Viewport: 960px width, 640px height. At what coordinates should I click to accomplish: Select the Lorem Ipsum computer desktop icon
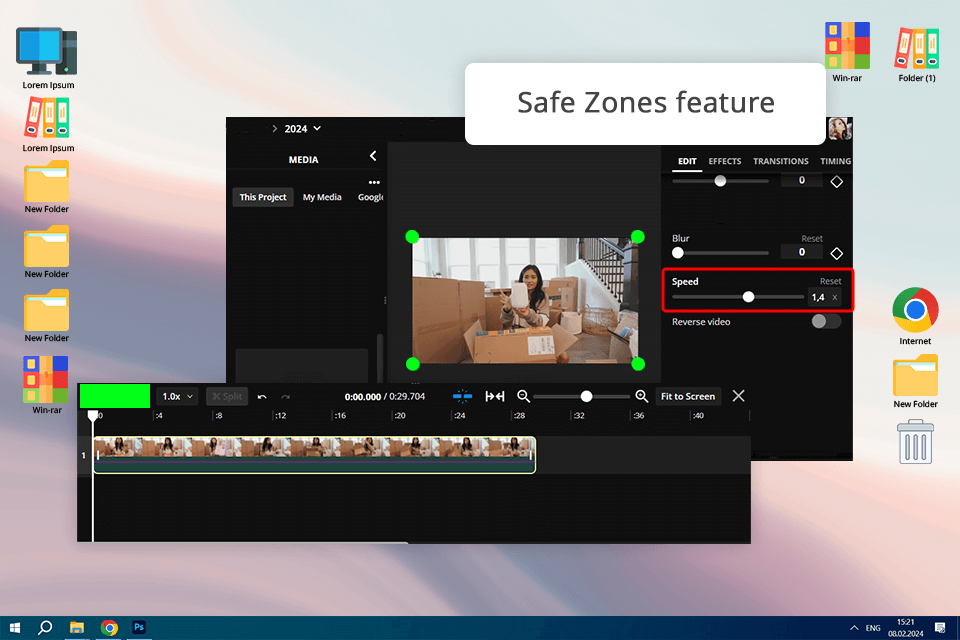tap(48, 58)
